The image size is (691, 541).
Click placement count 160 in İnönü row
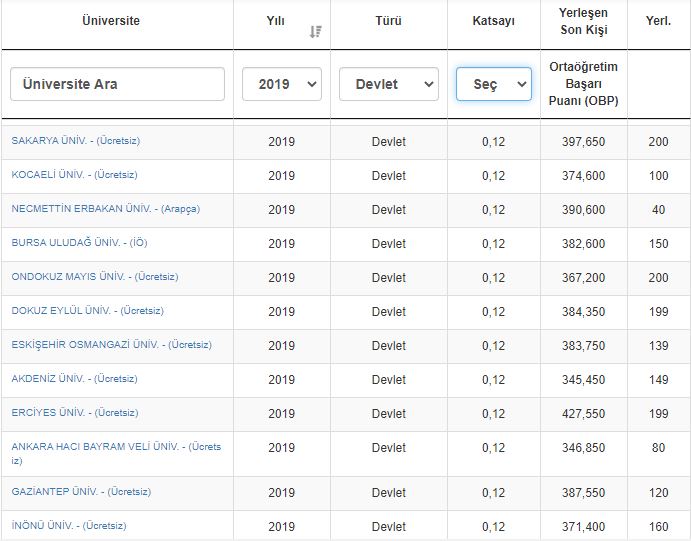click(658, 526)
